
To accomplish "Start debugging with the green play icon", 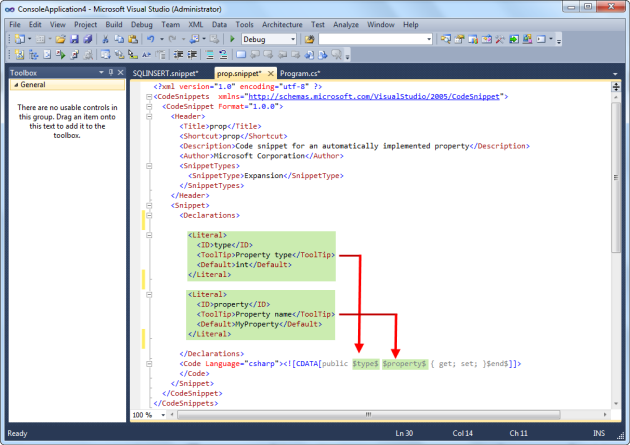I will [x=232, y=39].
